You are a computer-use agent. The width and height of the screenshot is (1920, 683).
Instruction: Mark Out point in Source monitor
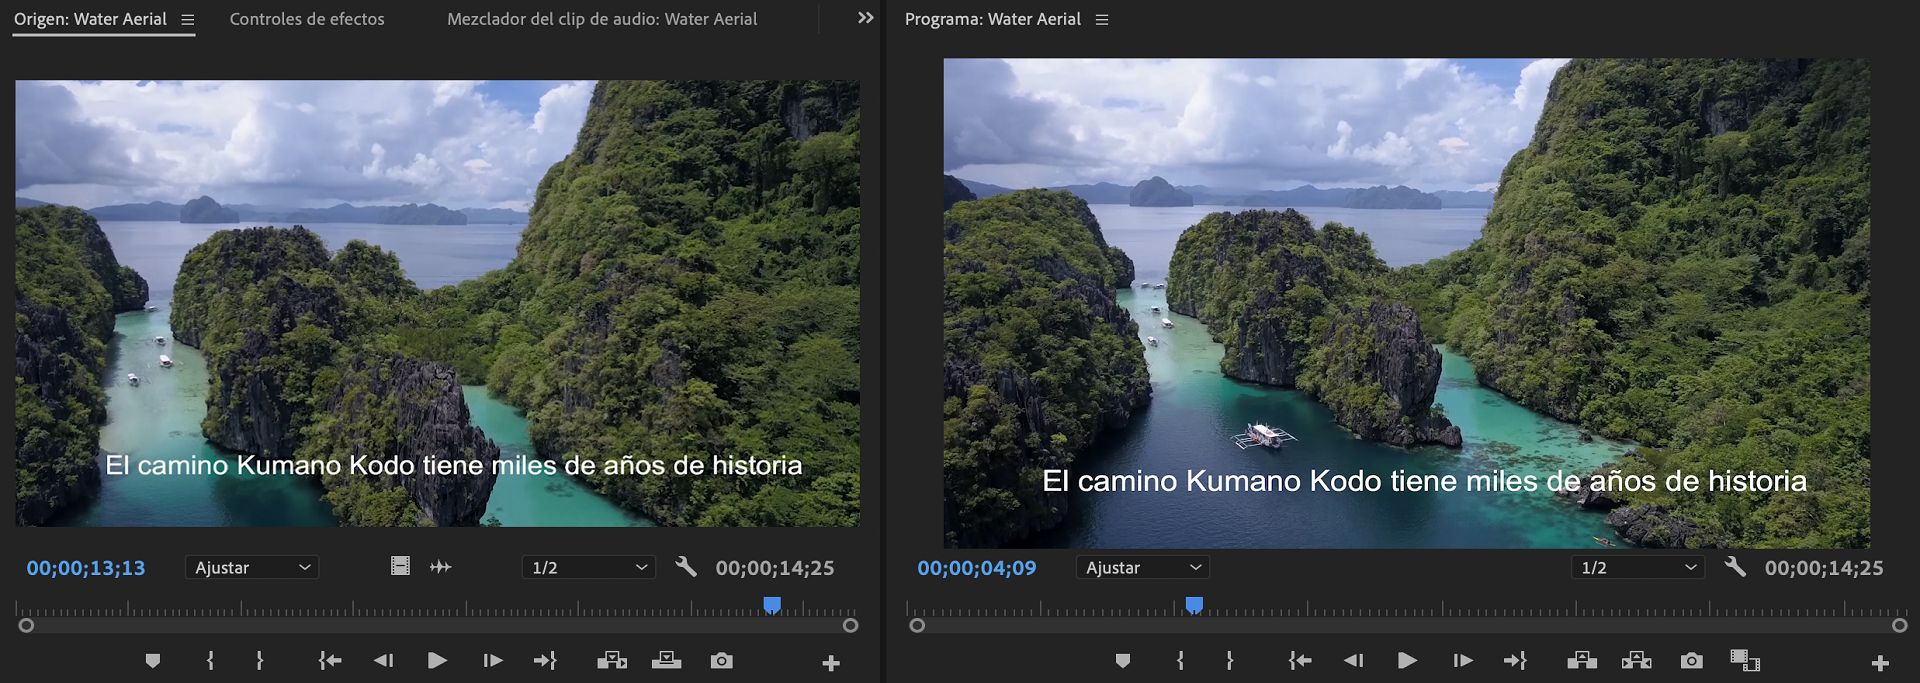(x=259, y=661)
